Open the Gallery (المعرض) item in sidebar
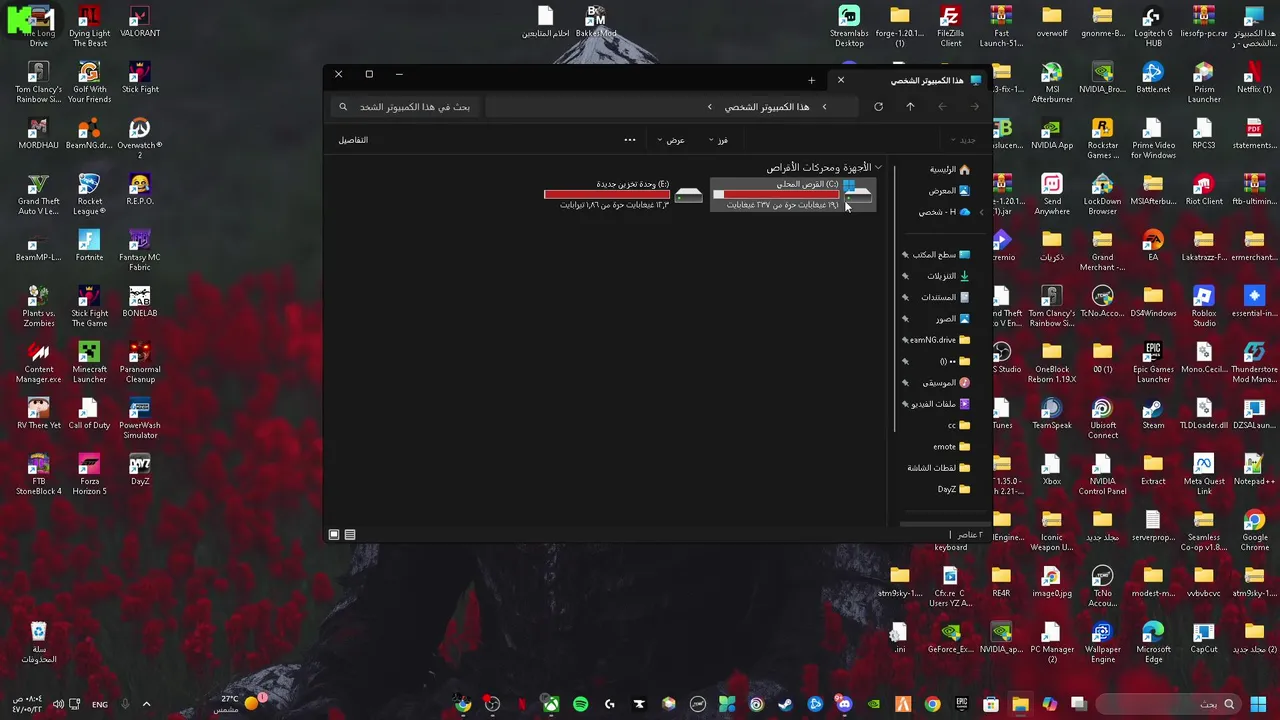The width and height of the screenshot is (1280, 720). coord(949,191)
